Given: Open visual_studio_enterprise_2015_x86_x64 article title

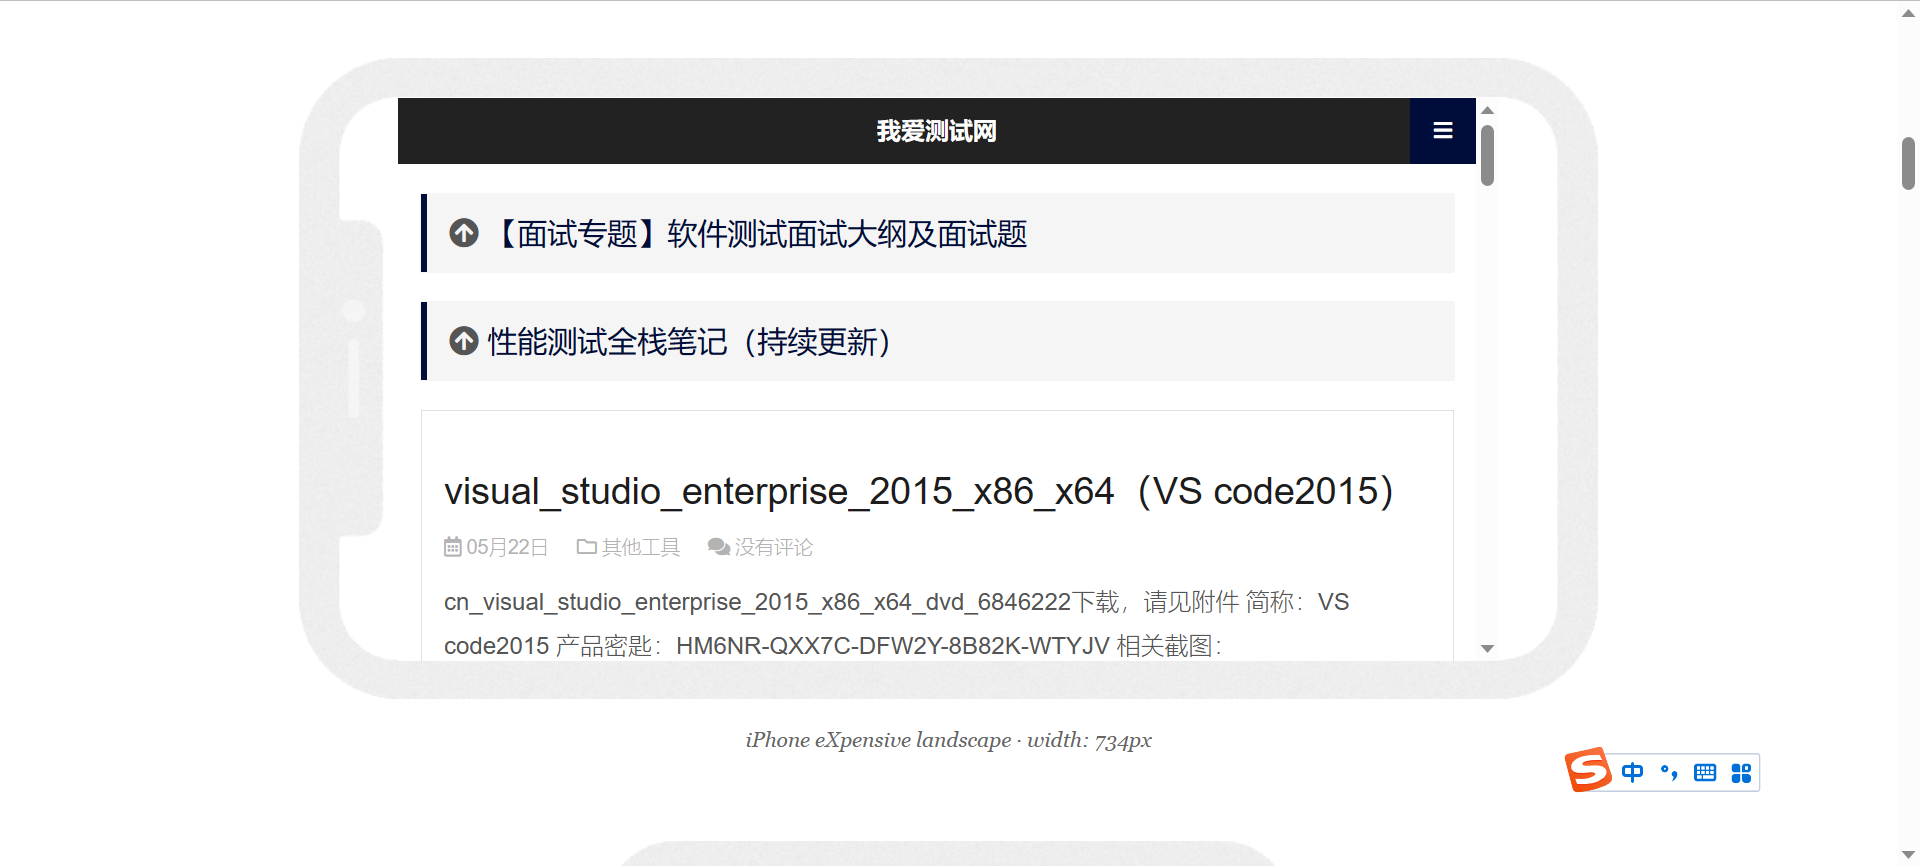Looking at the screenshot, I should (x=919, y=492).
